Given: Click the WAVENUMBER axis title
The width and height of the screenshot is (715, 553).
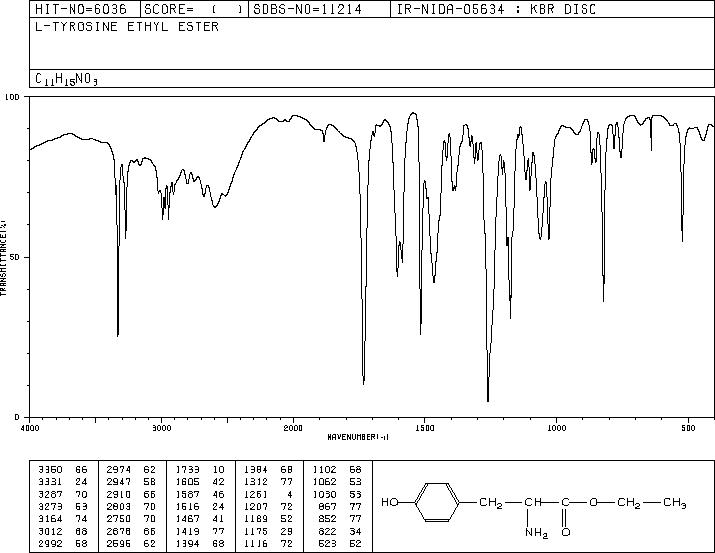Looking at the screenshot, I should (358, 437).
